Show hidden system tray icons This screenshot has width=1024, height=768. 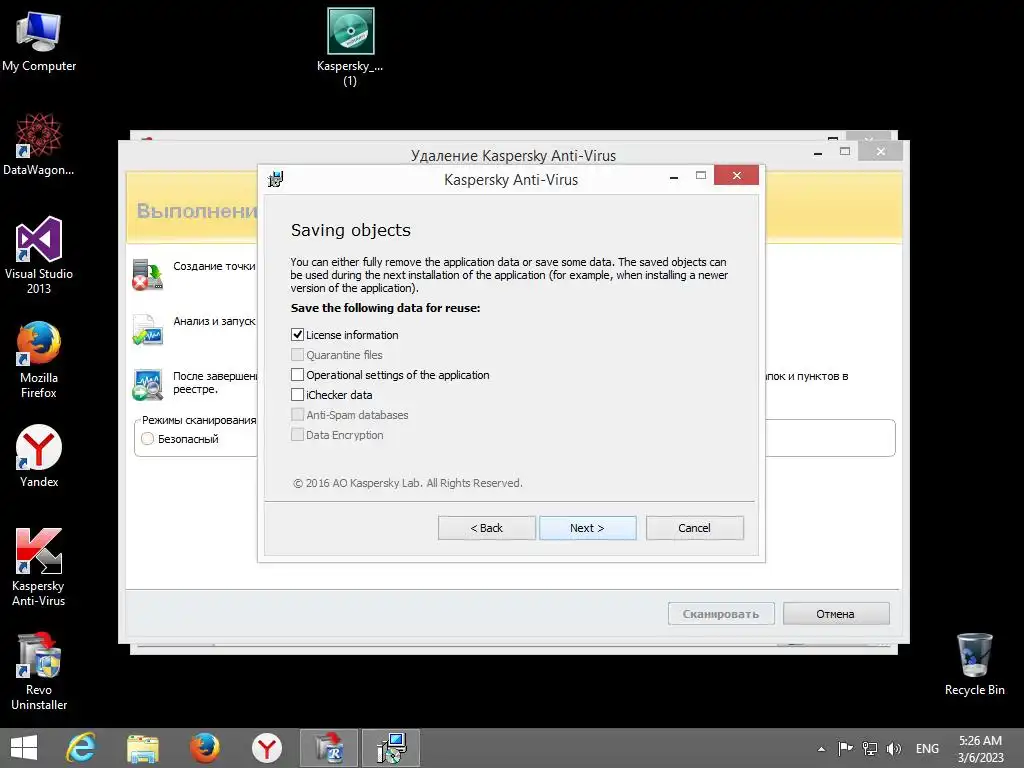pyautogui.click(x=821, y=749)
